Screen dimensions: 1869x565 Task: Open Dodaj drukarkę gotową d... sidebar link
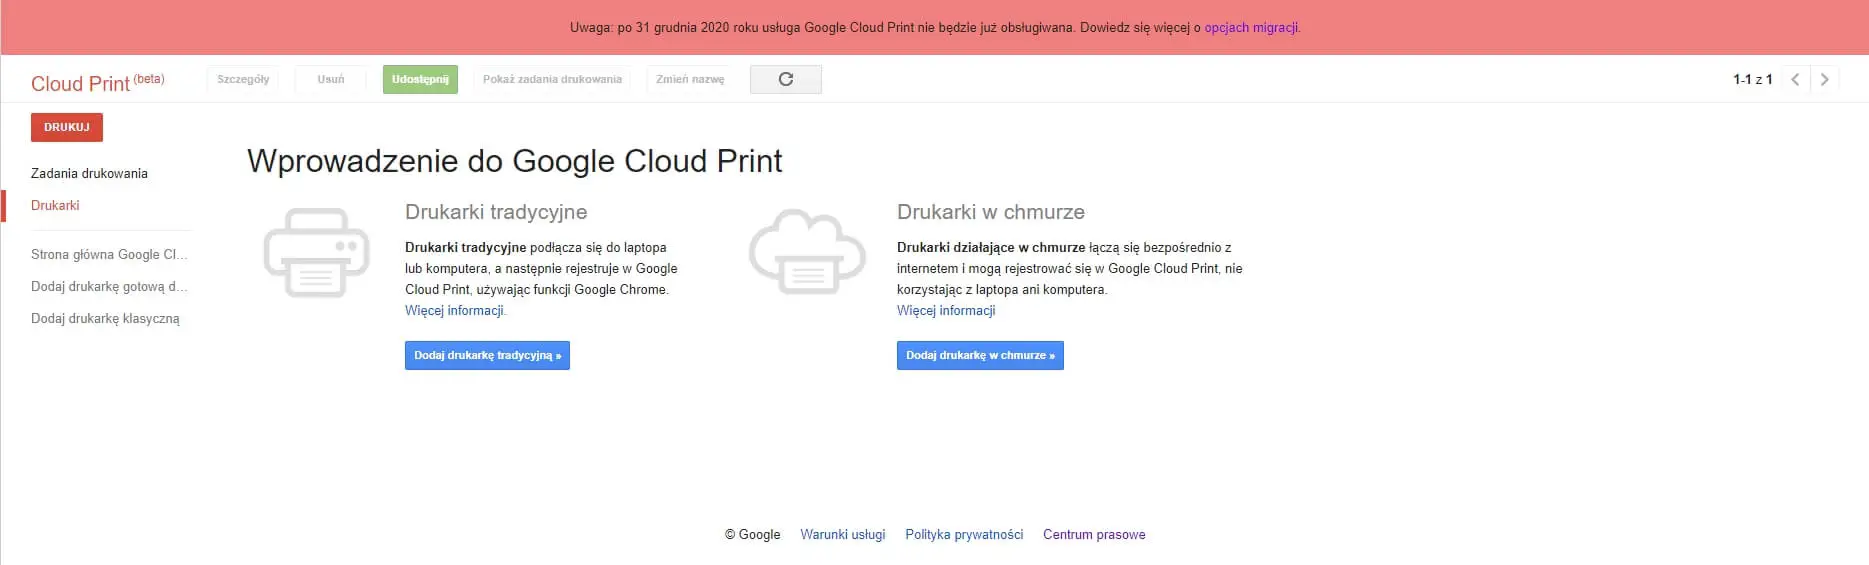coord(109,286)
